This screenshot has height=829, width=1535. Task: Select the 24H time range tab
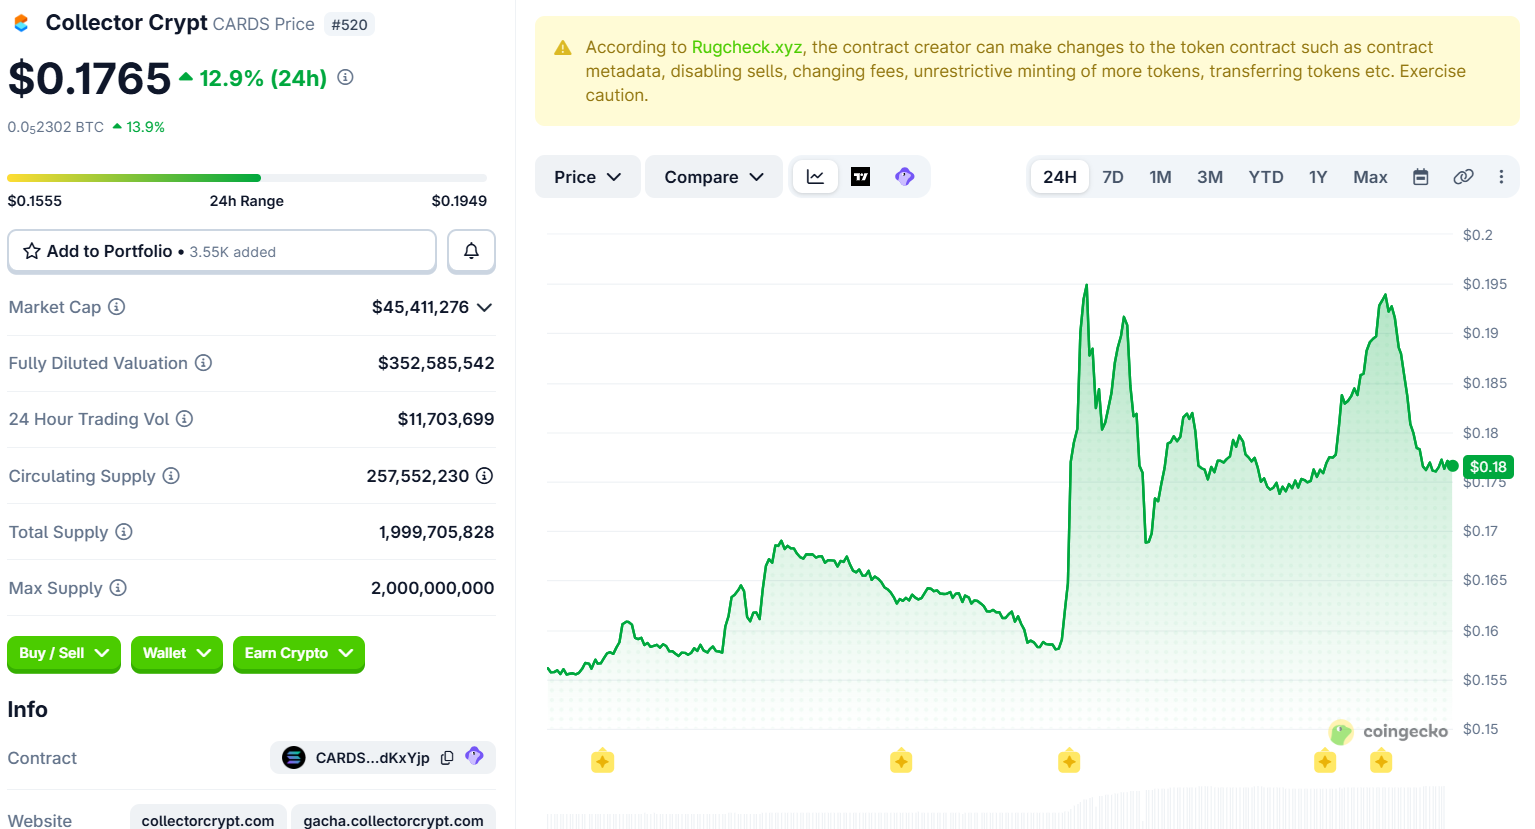[x=1060, y=177]
